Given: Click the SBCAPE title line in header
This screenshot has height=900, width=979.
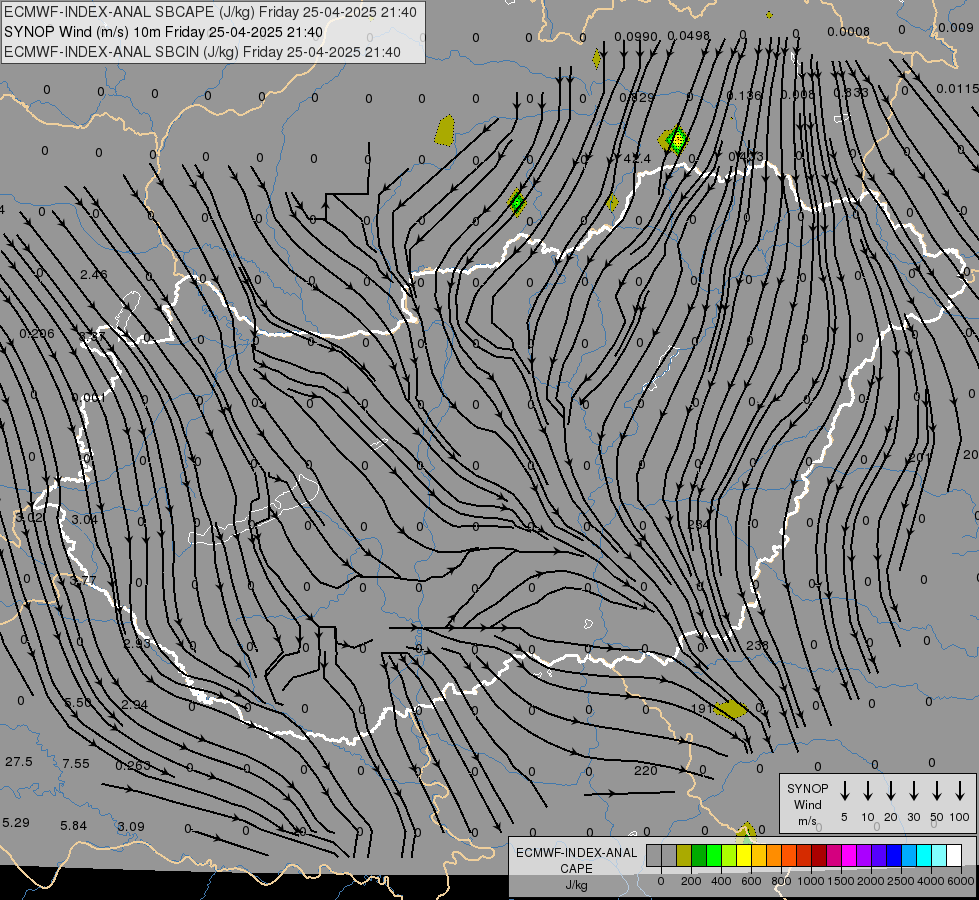Looking at the screenshot, I should pyautogui.click(x=210, y=12).
